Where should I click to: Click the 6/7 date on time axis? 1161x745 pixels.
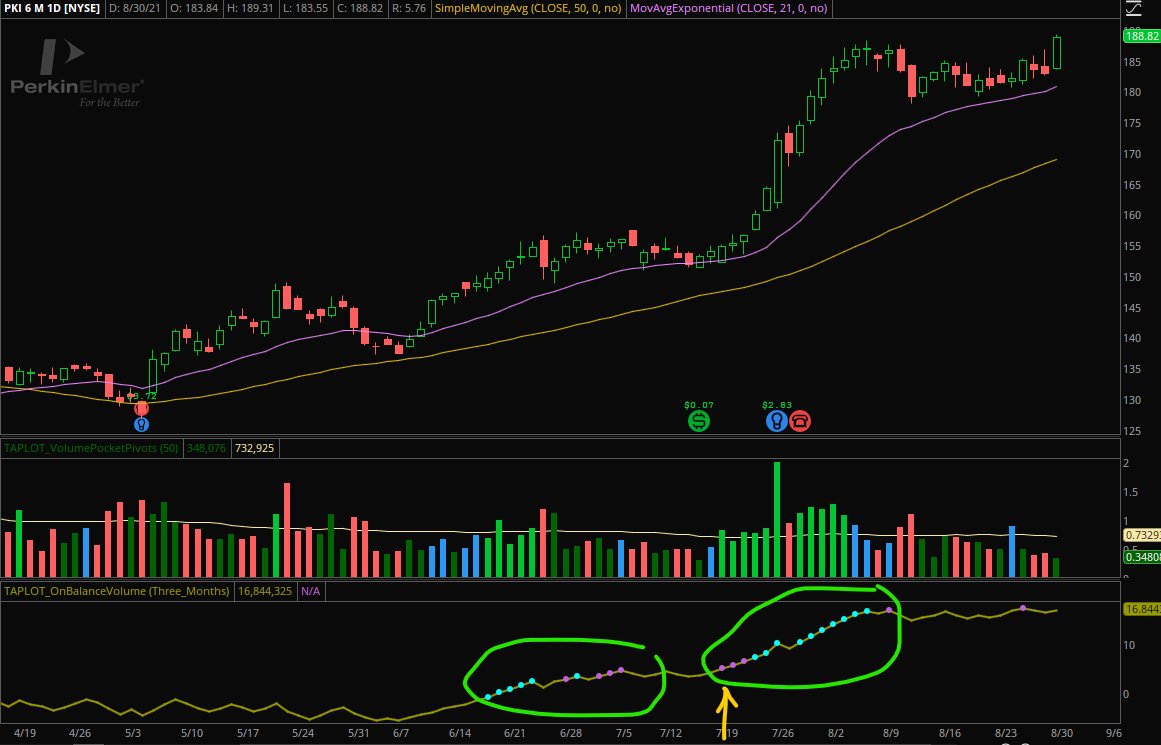401,733
